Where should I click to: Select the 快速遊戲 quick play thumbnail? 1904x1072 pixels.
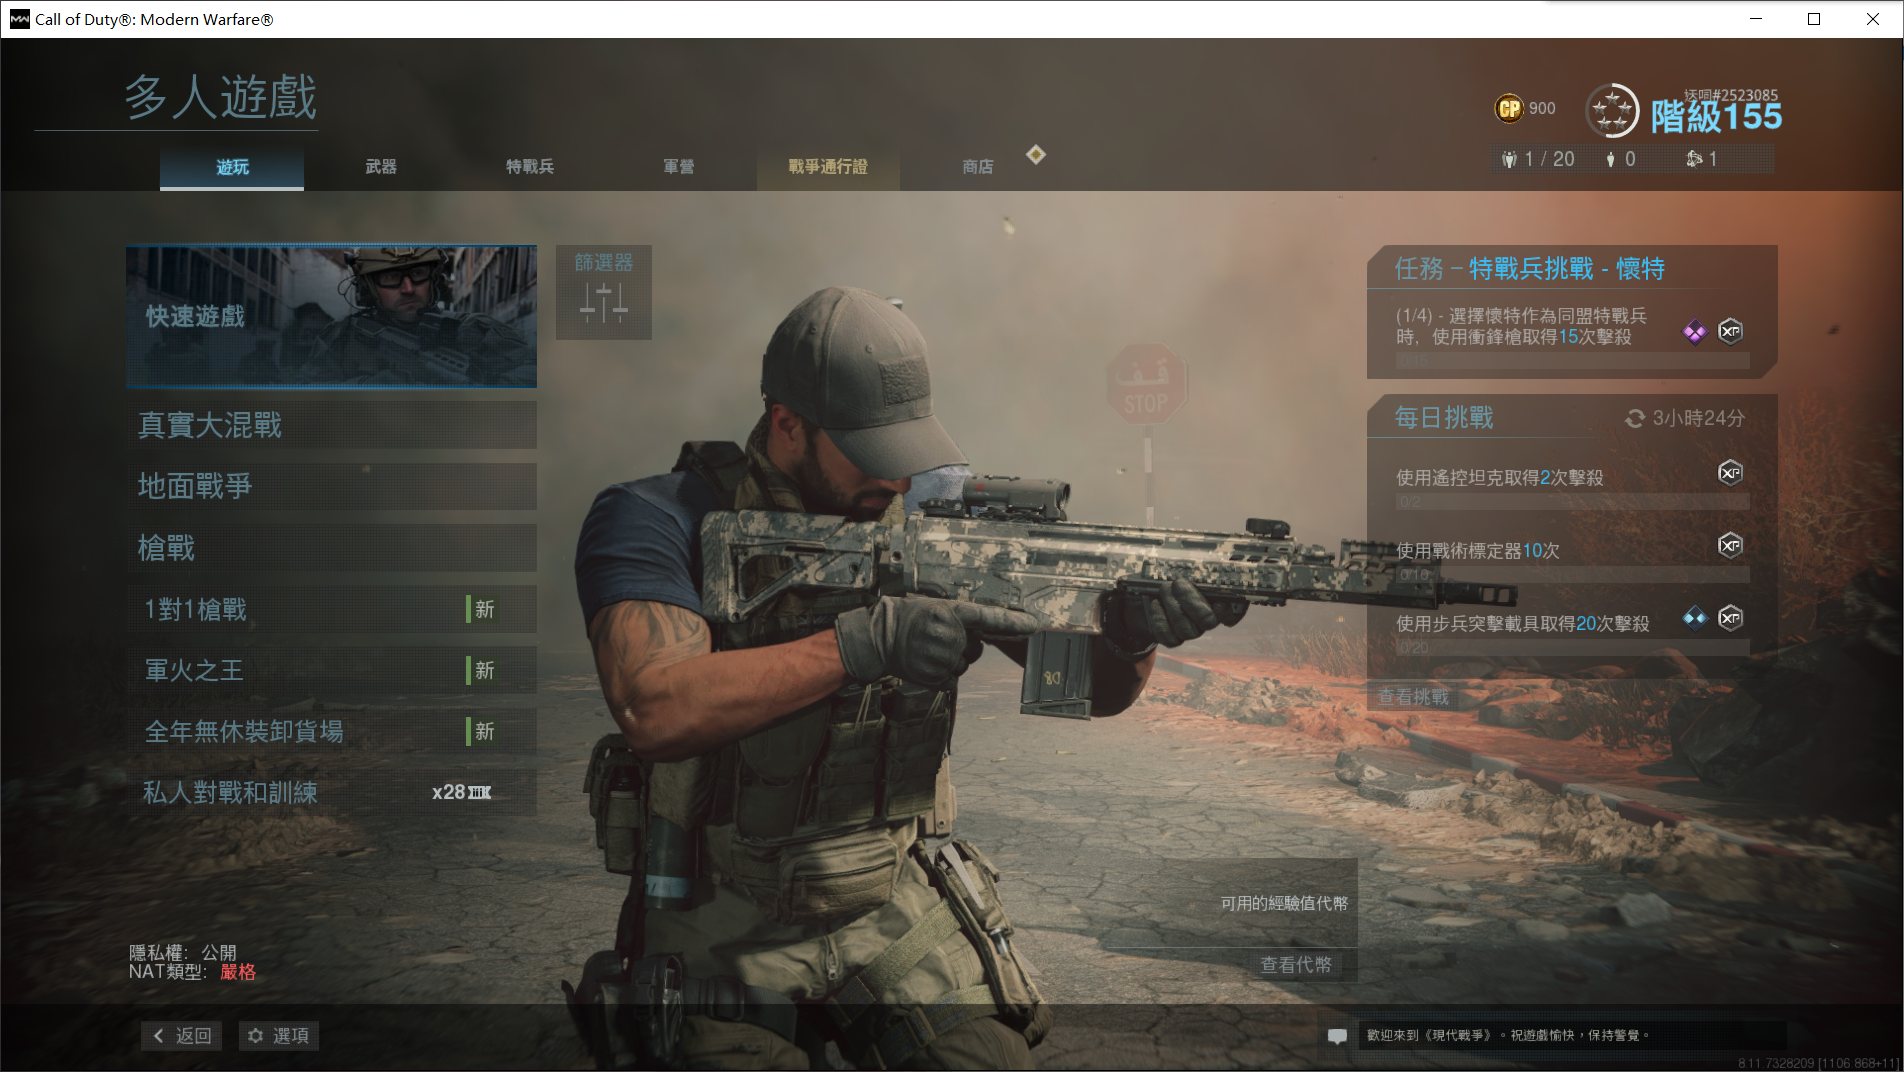[331, 316]
